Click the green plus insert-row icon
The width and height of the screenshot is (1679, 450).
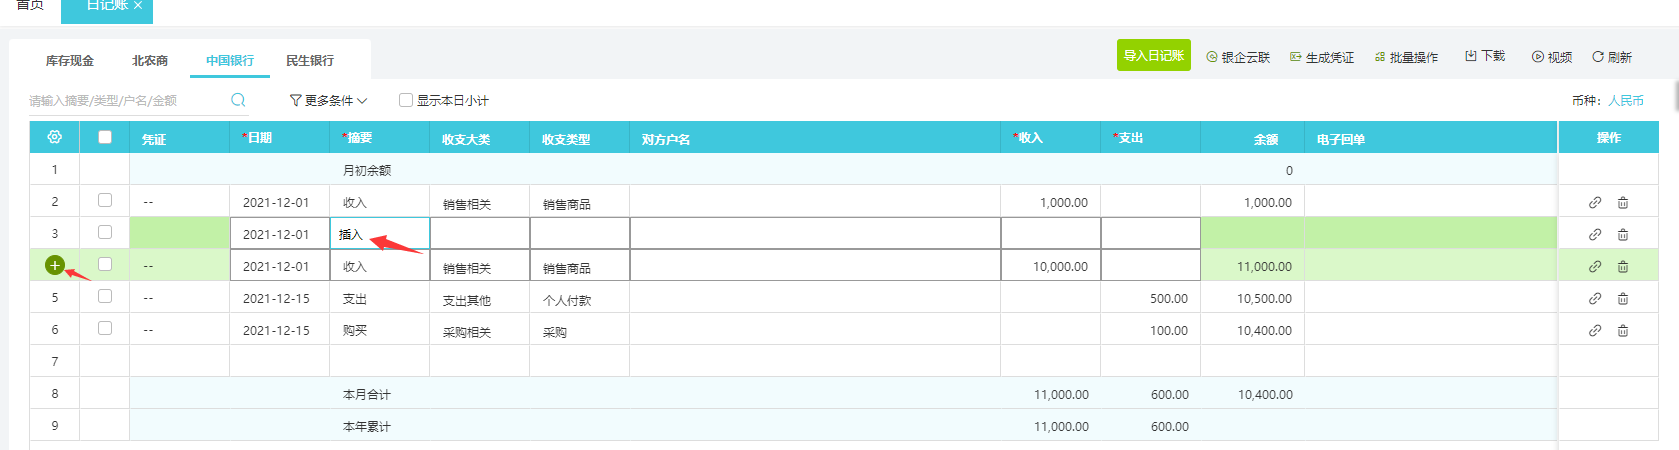(x=55, y=265)
